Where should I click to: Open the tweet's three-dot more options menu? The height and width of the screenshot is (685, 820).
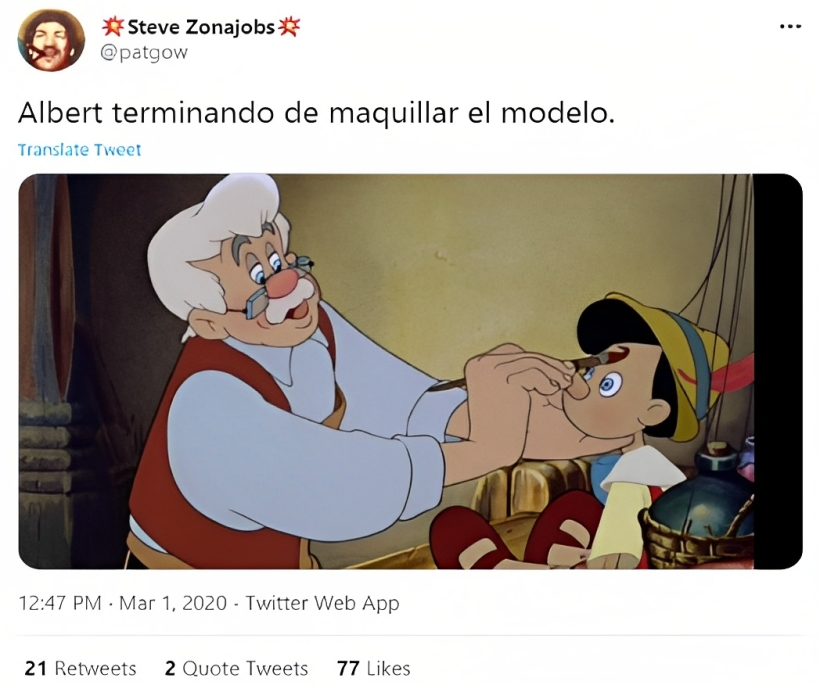tap(790, 26)
